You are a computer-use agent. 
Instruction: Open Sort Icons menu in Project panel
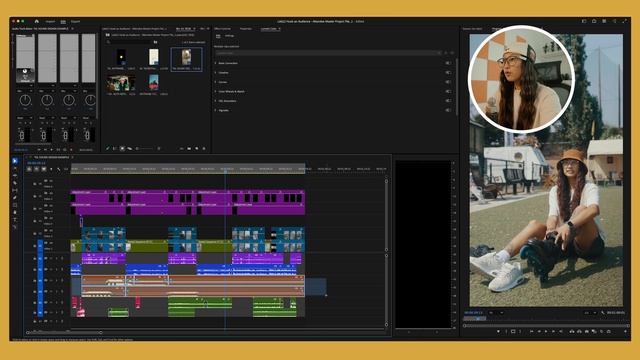[159, 149]
